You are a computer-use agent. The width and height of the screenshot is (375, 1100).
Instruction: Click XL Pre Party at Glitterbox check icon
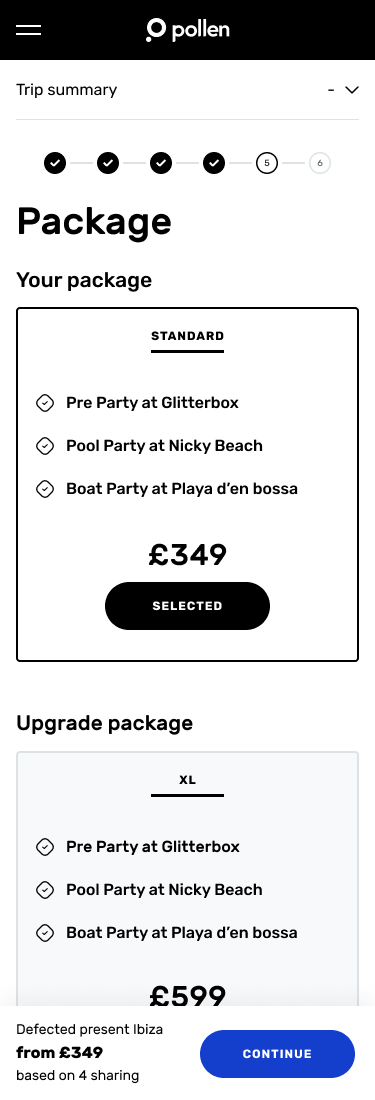pos(45,847)
